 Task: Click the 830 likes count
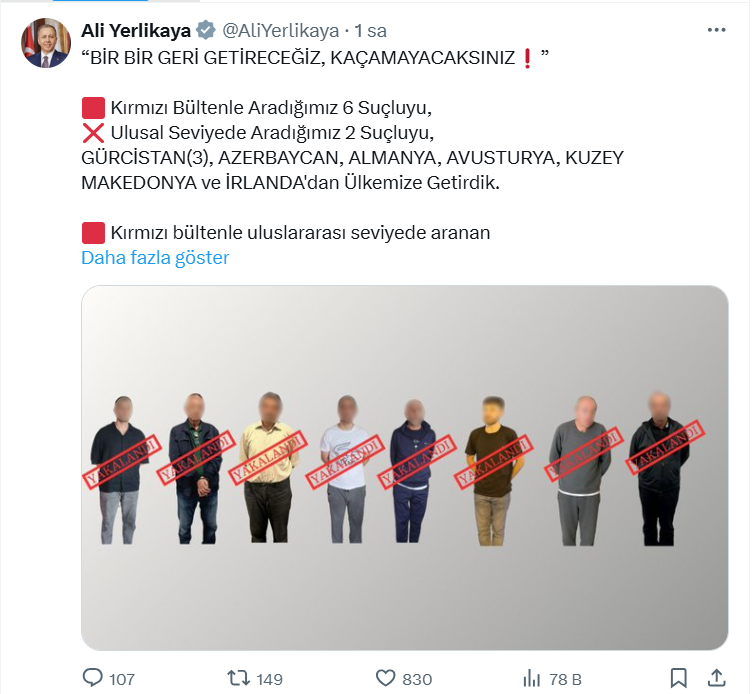(417, 679)
